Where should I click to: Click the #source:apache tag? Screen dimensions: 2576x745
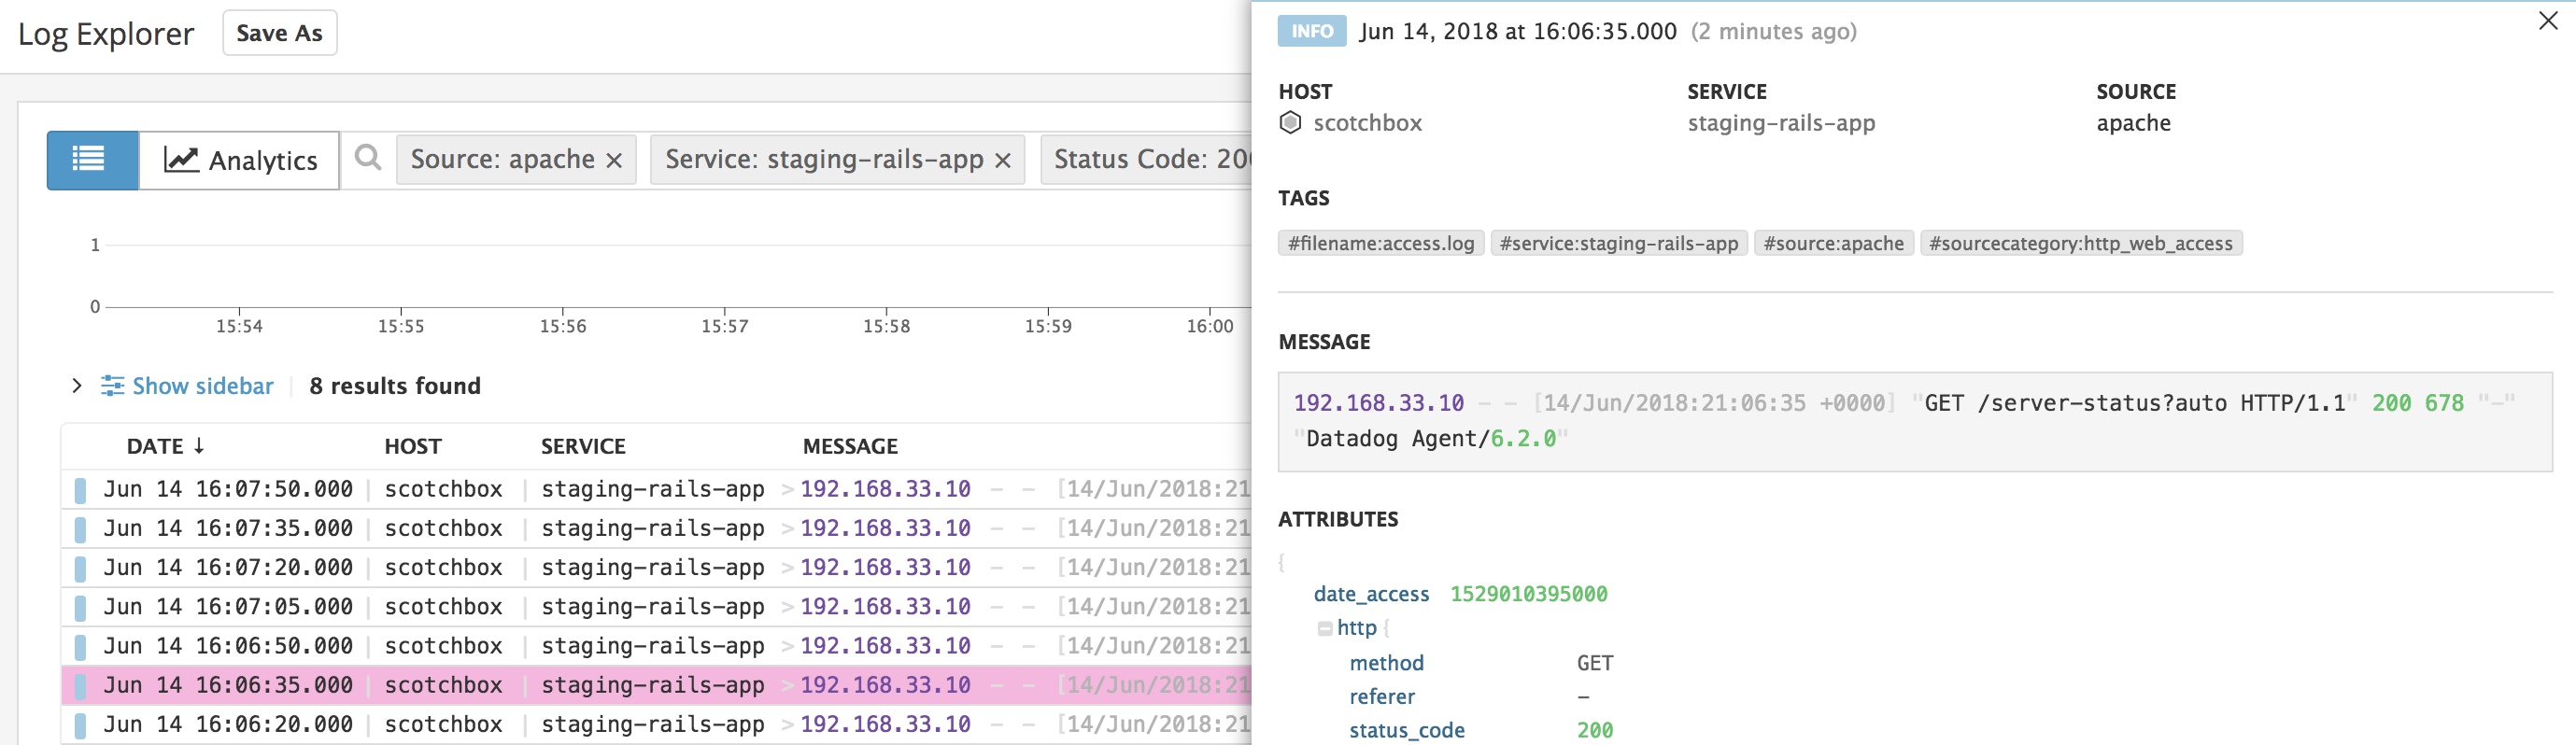1833,243
